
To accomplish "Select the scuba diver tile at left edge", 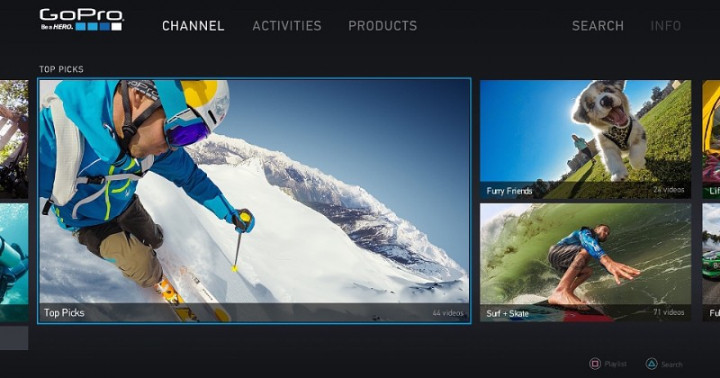I will (14, 262).
